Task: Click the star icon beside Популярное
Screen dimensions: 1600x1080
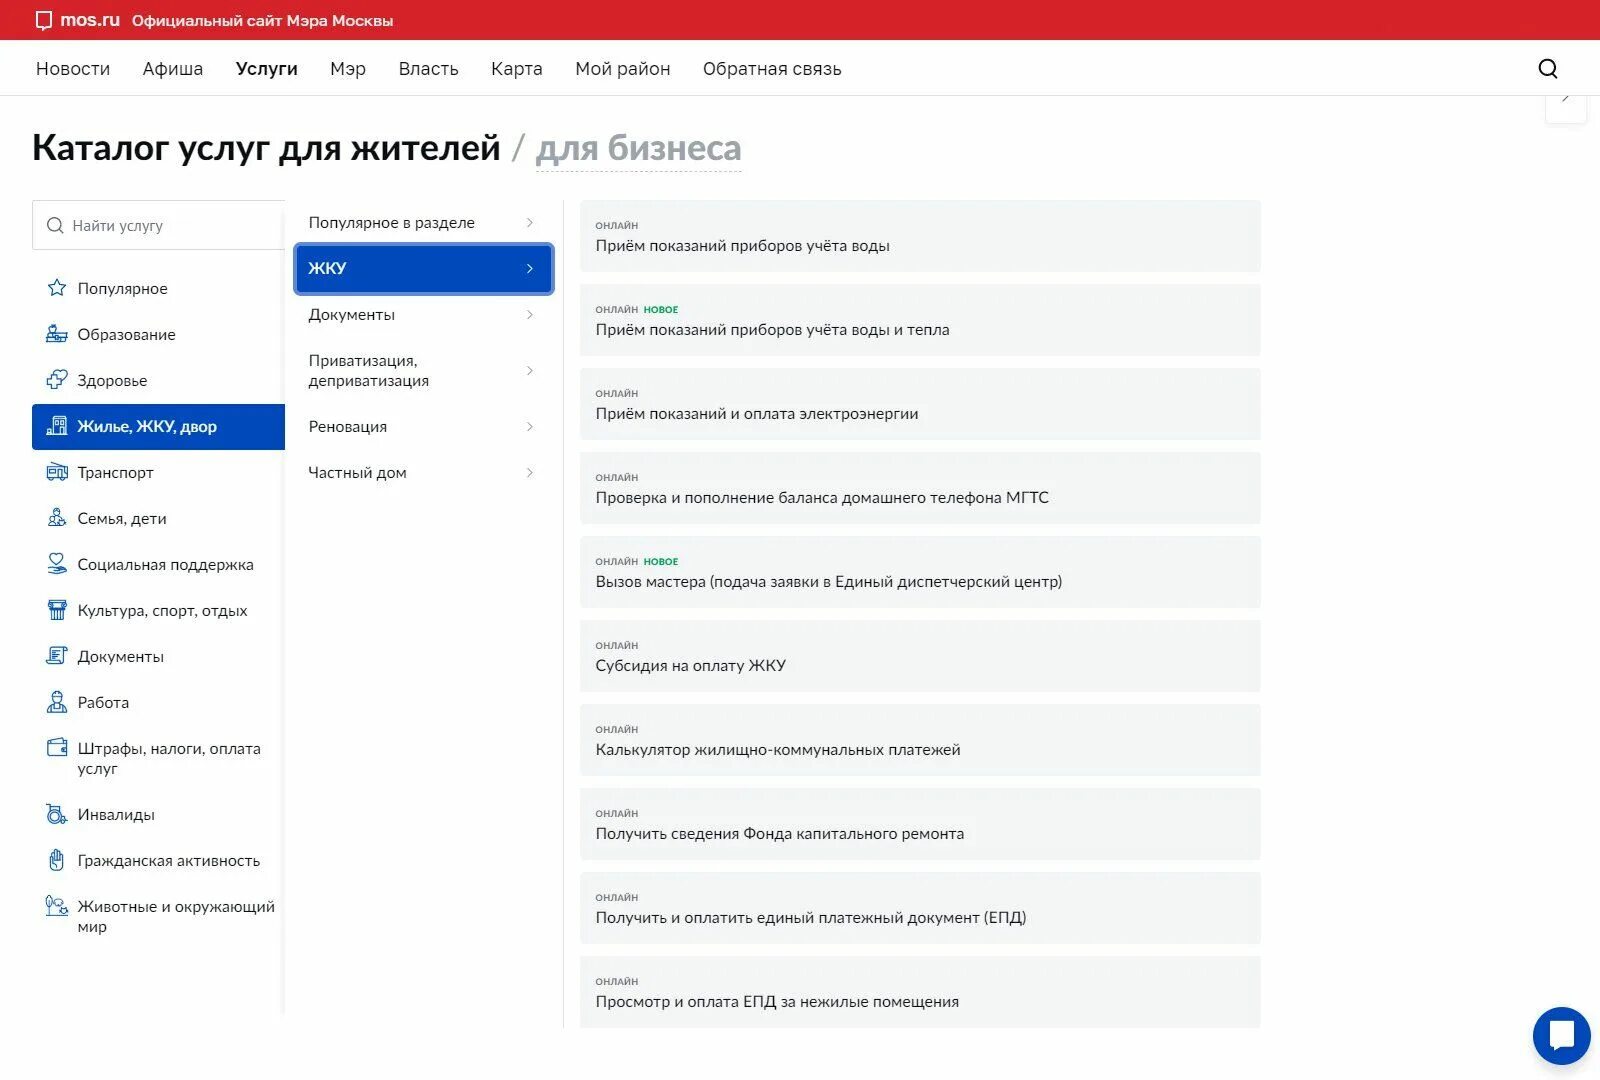Action: [57, 288]
